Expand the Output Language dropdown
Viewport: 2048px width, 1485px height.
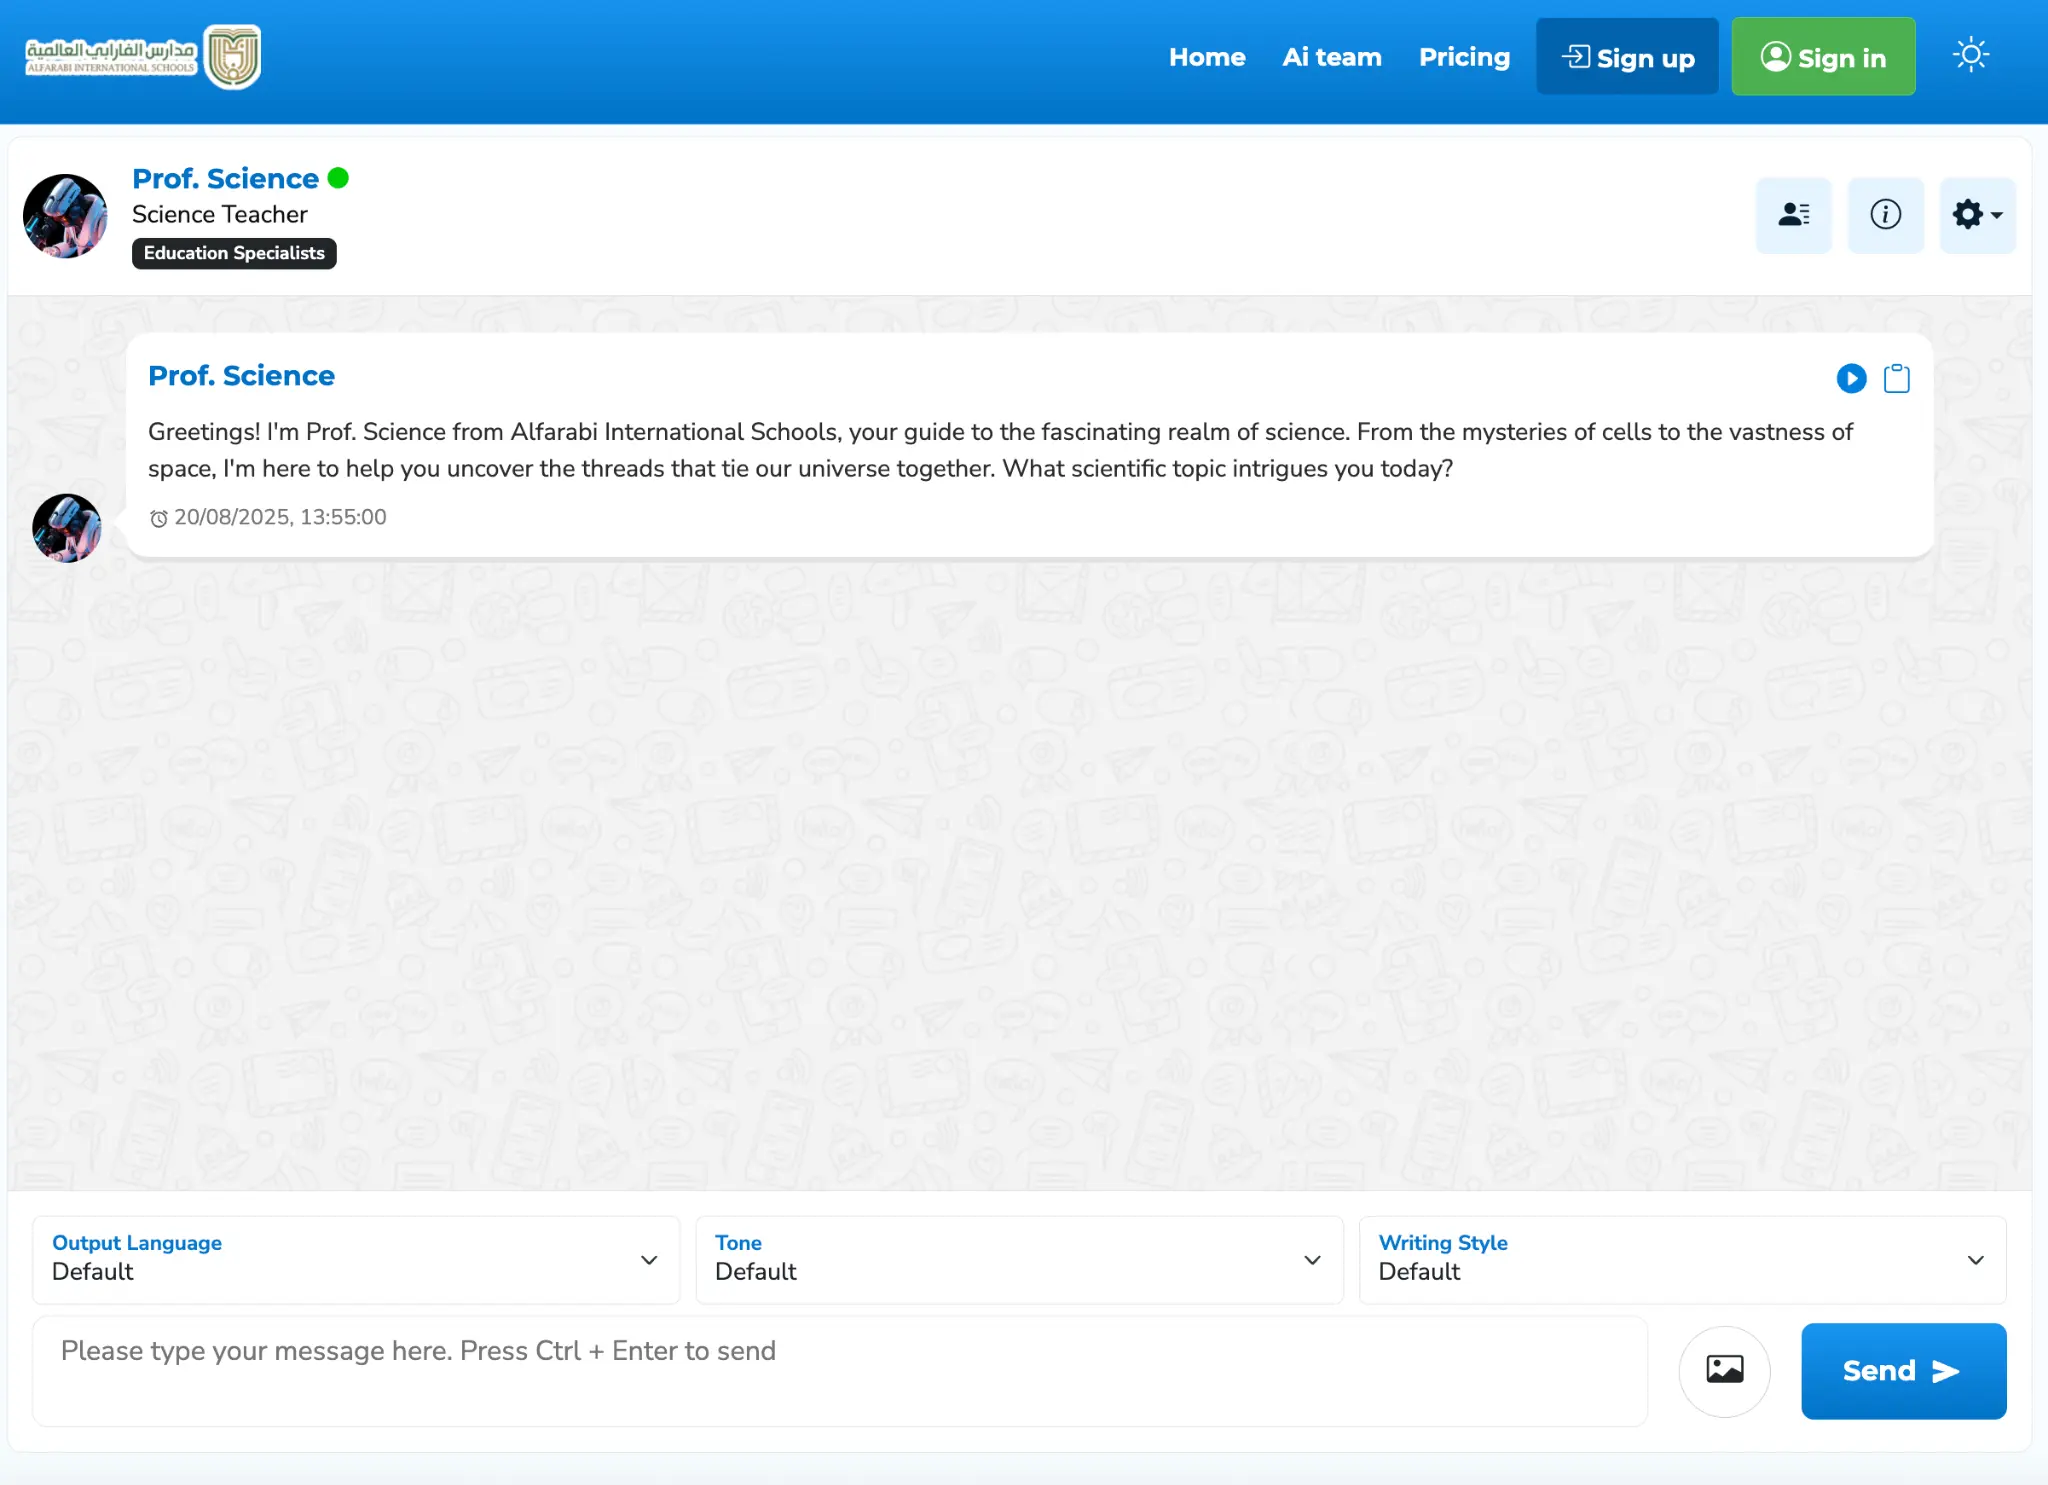click(x=355, y=1259)
